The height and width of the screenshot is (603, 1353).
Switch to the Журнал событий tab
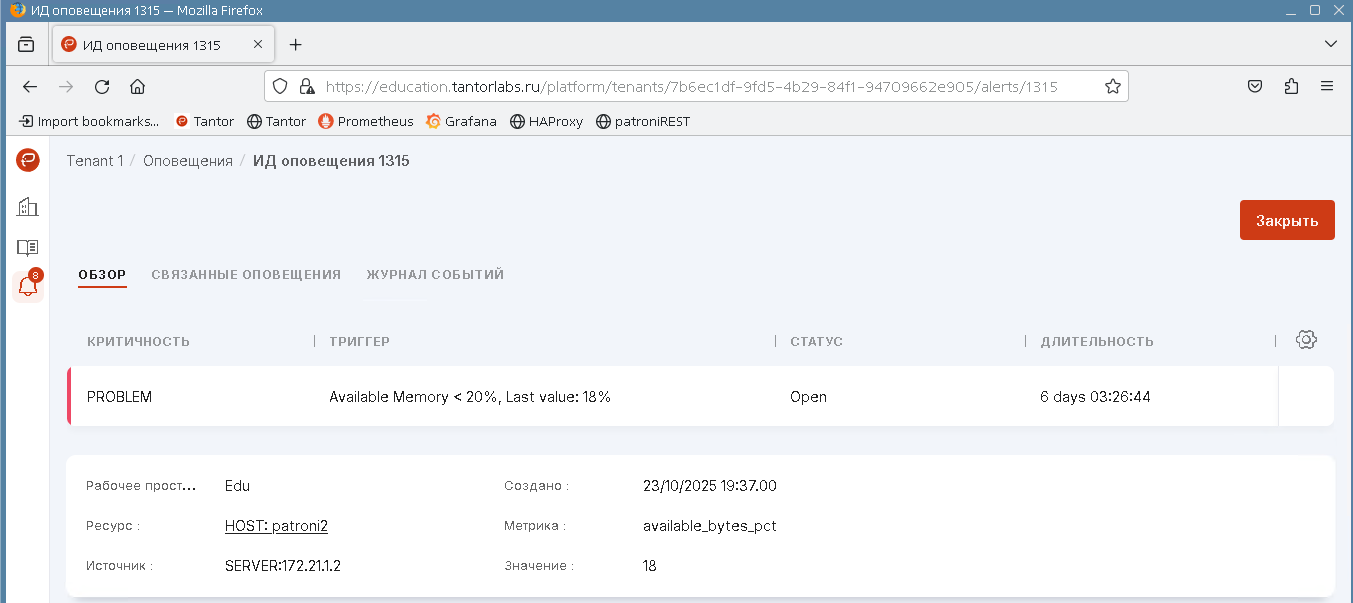pos(435,274)
